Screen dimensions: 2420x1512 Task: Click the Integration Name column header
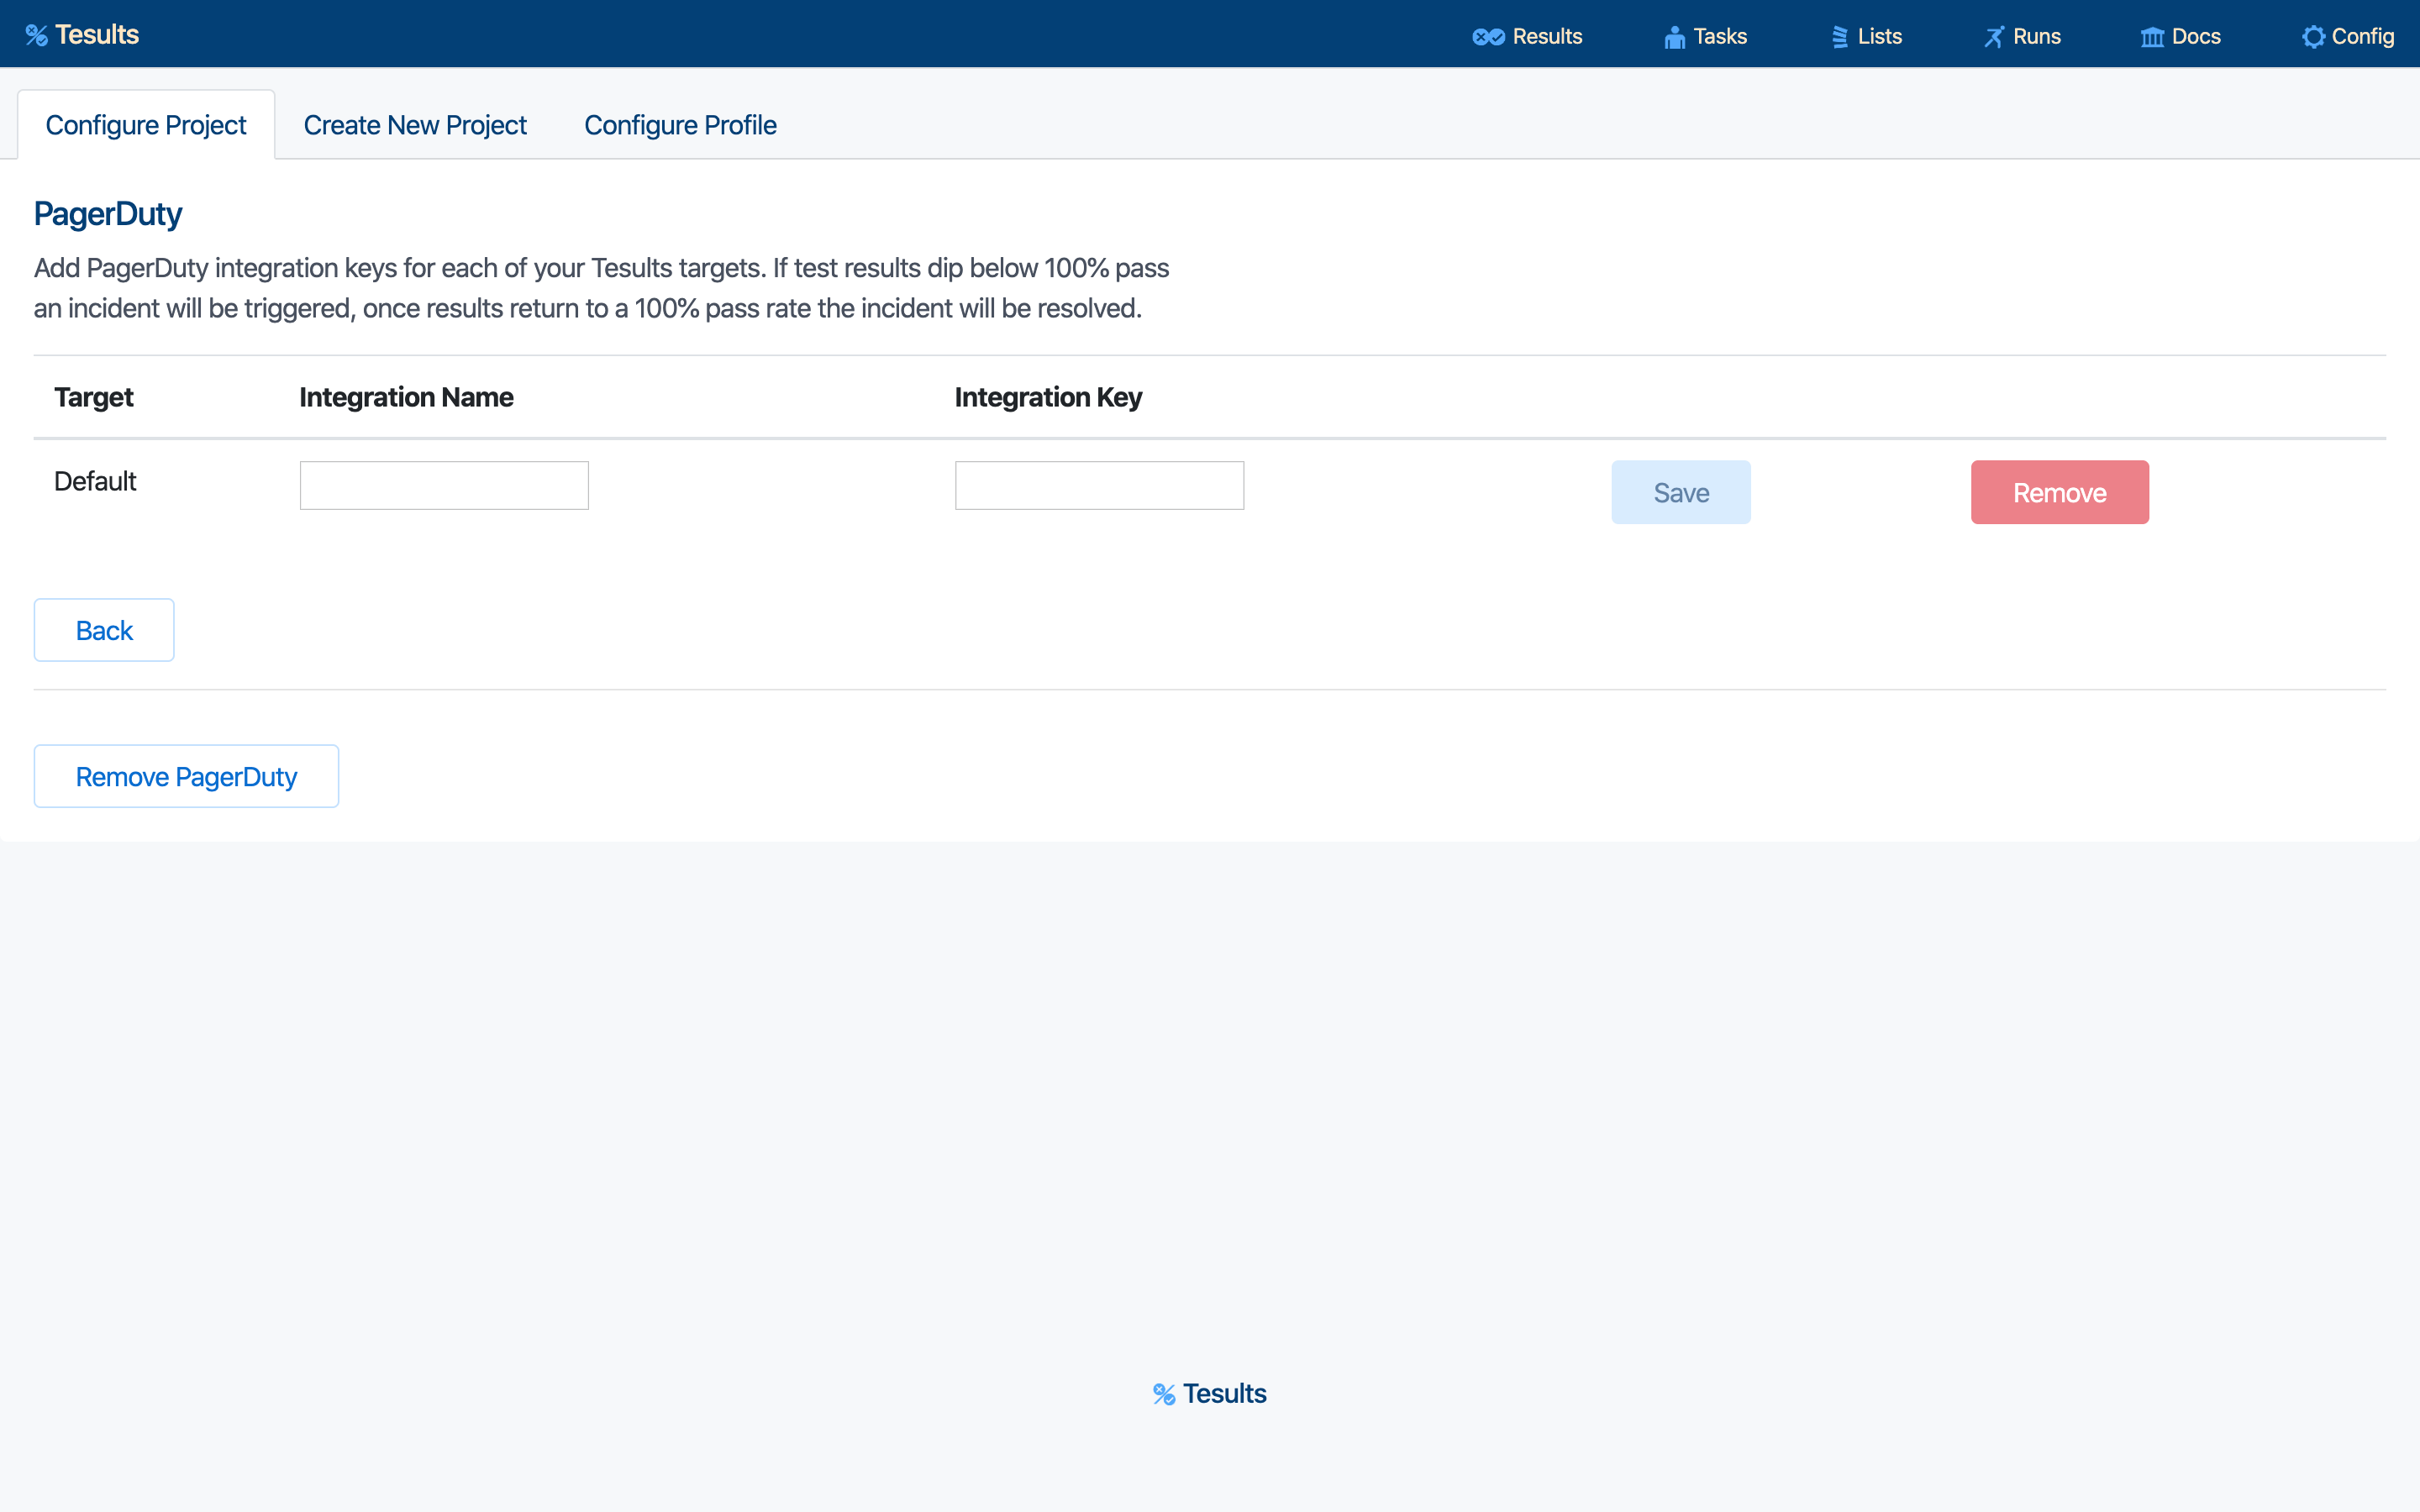tap(406, 398)
